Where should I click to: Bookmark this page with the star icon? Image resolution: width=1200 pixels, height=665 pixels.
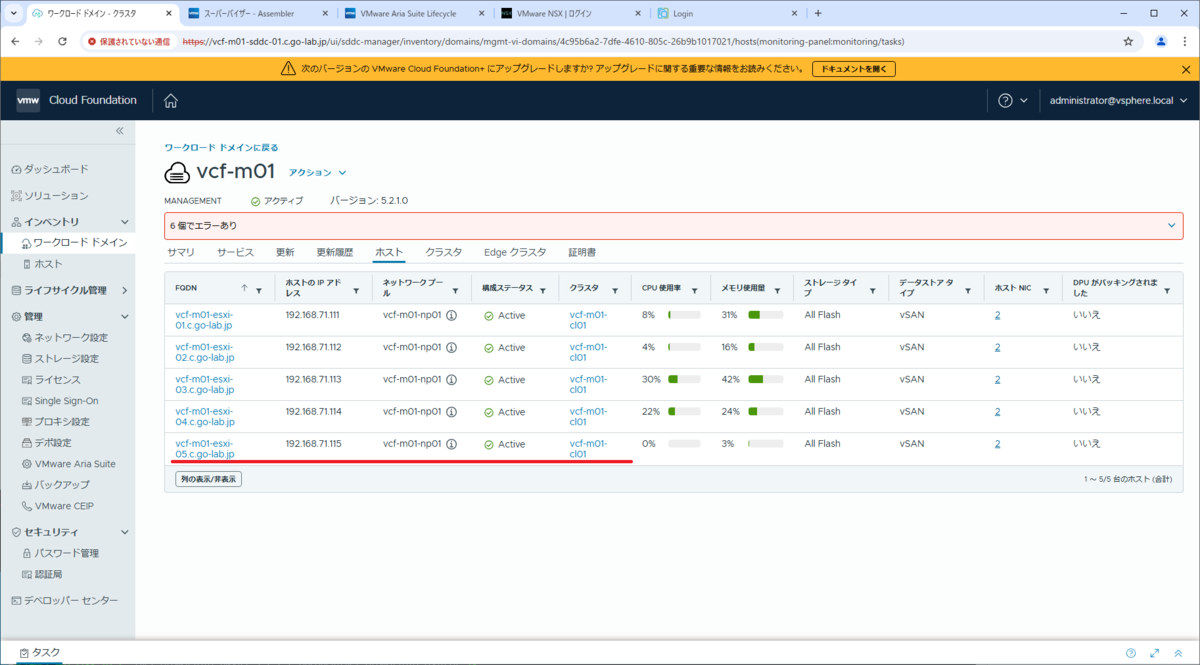coord(1128,42)
